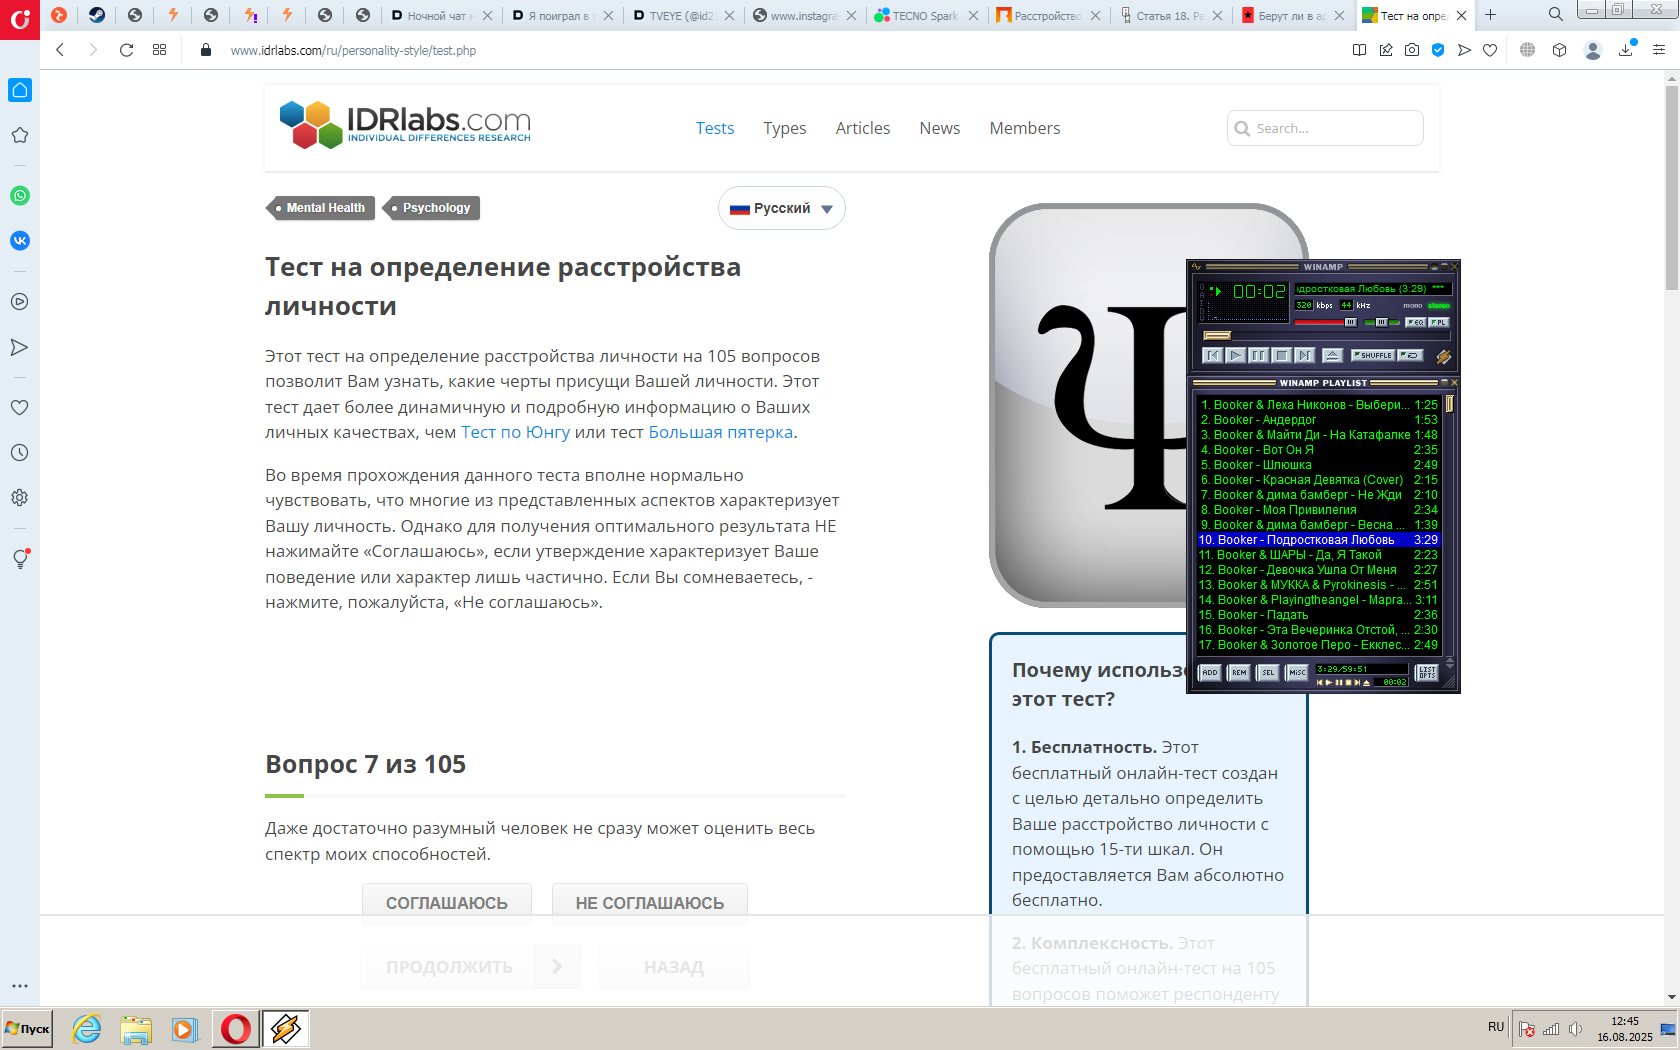The image size is (1680, 1050).
Task: Click Winamp main window play button
Action: (1235, 355)
